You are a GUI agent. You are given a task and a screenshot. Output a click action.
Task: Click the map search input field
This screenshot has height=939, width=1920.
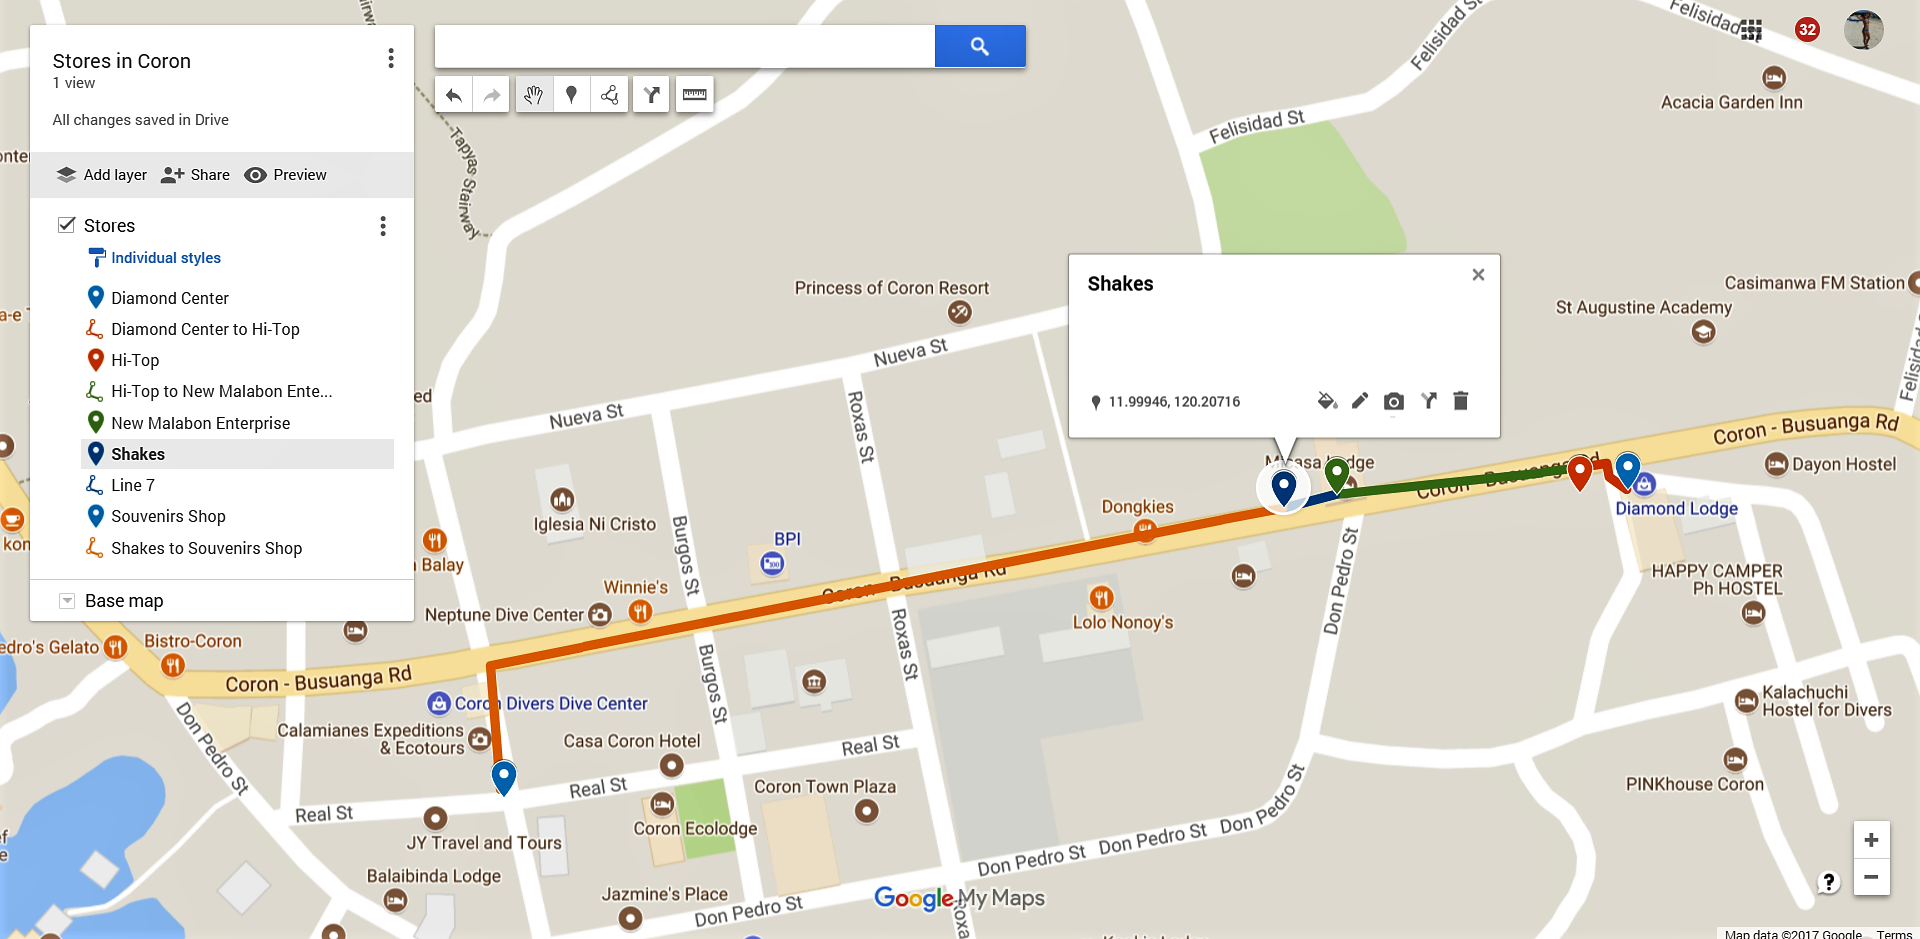[x=685, y=46]
